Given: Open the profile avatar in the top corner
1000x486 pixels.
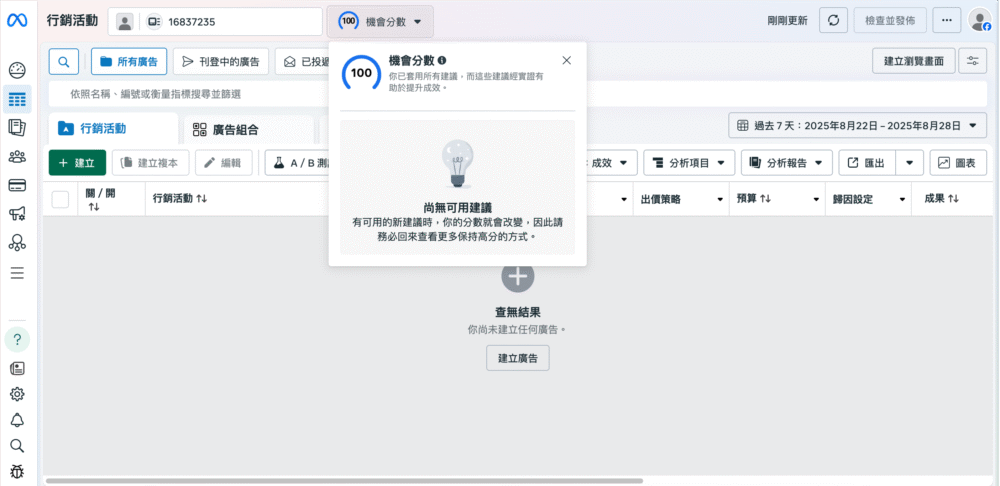Looking at the screenshot, I should [980, 20].
